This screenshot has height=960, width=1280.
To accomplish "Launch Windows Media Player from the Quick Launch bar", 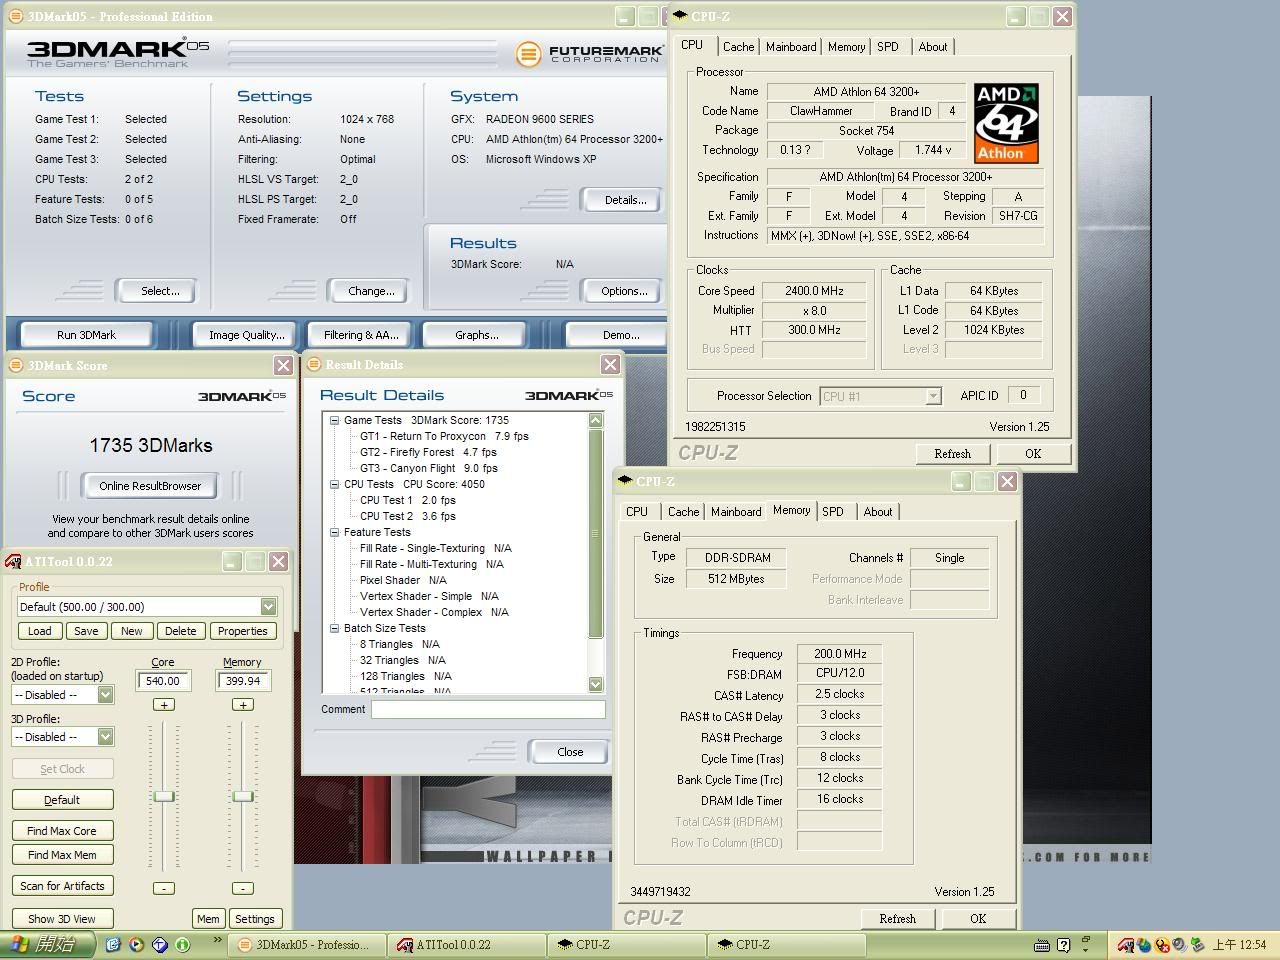I will (136, 944).
